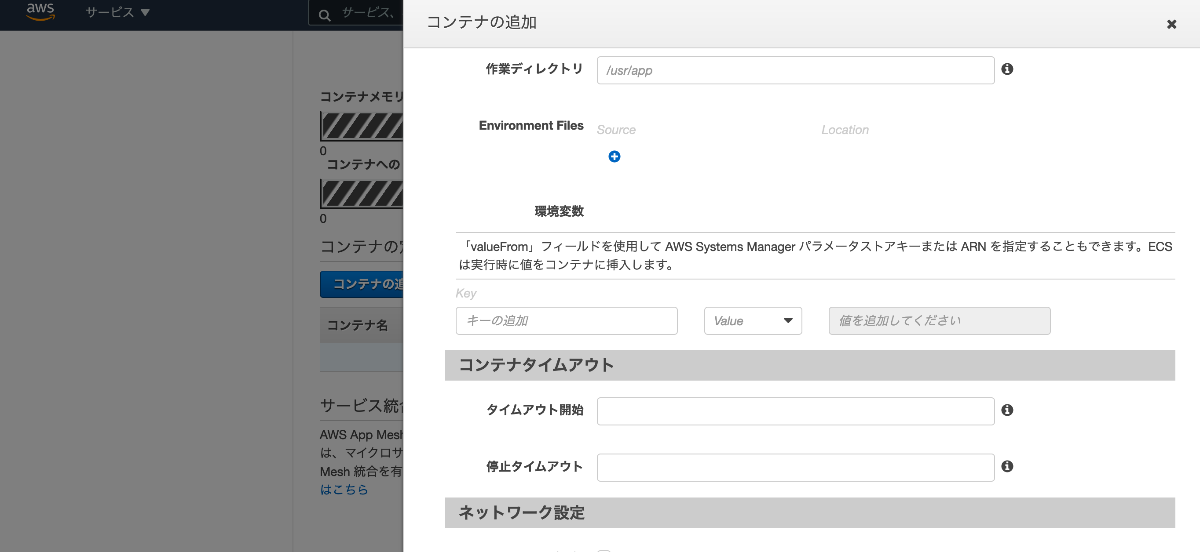The height and width of the screenshot is (552, 1200).
Task: Open the はこちら link
Action: (x=344, y=490)
